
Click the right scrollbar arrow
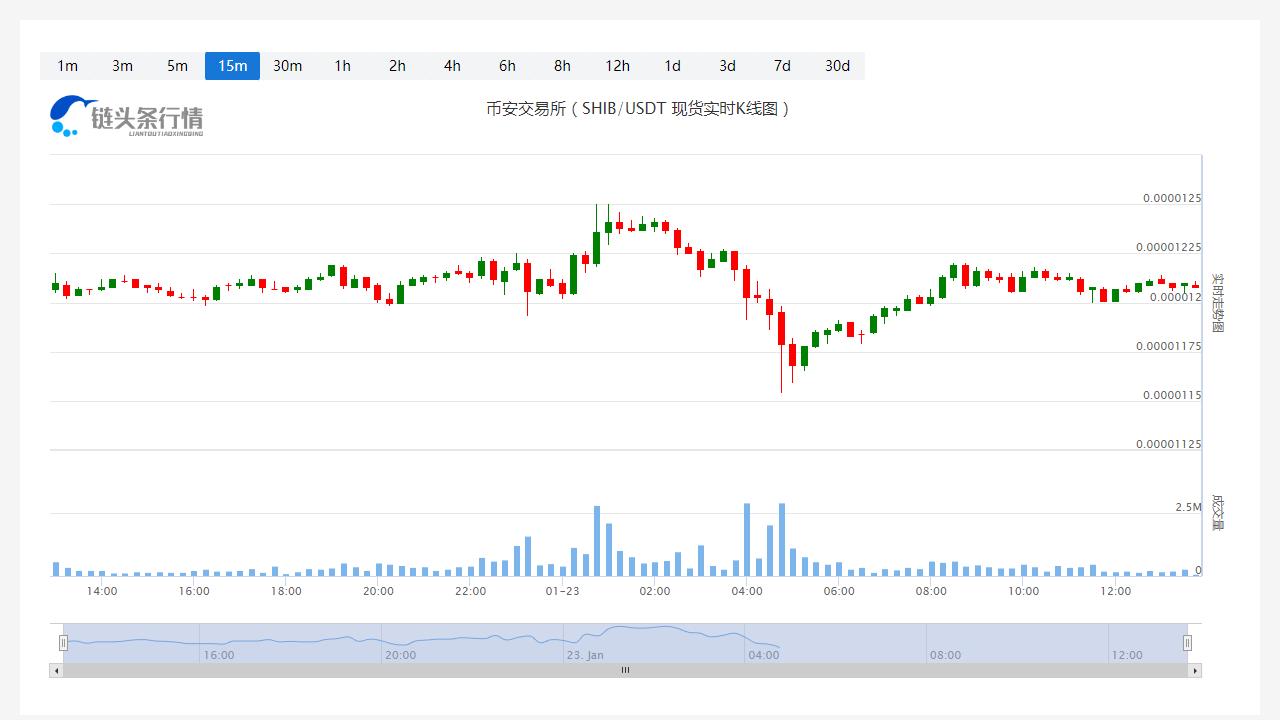(x=1195, y=671)
